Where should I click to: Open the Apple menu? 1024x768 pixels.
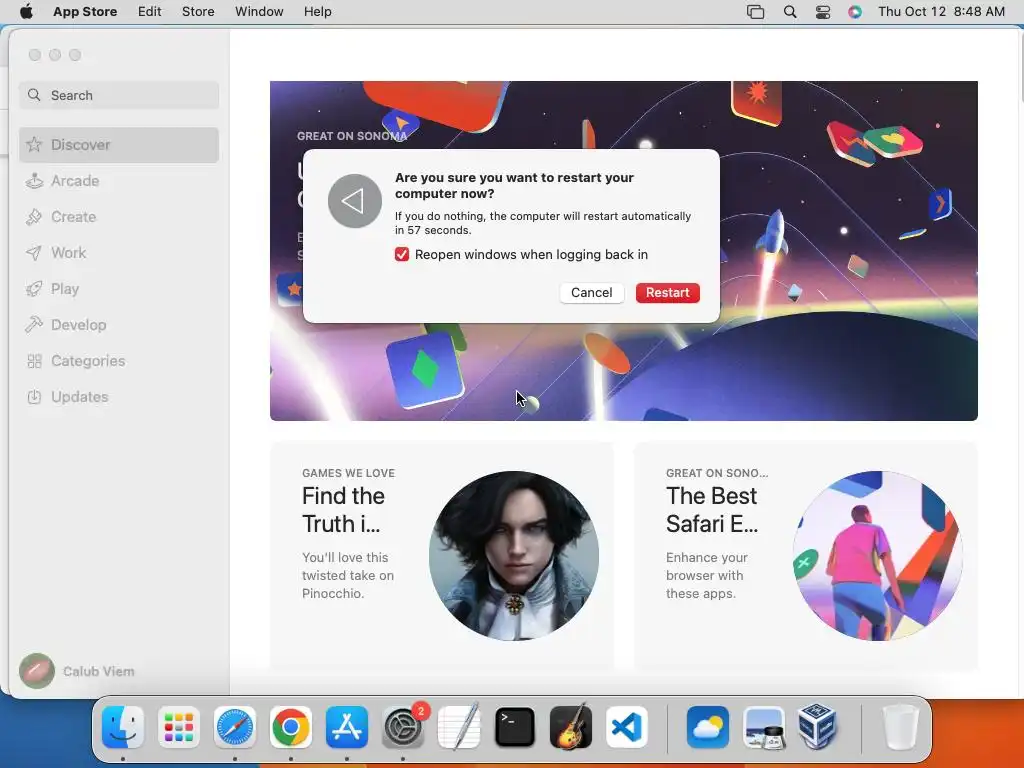tap(26, 12)
